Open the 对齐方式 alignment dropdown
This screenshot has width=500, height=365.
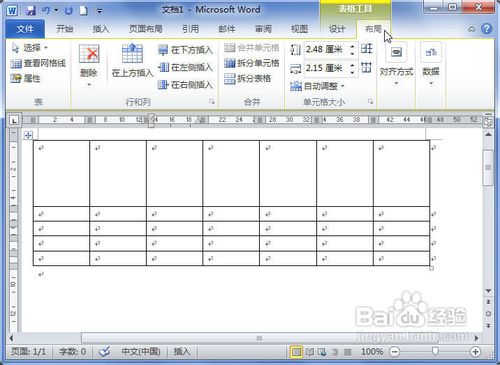tap(396, 63)
